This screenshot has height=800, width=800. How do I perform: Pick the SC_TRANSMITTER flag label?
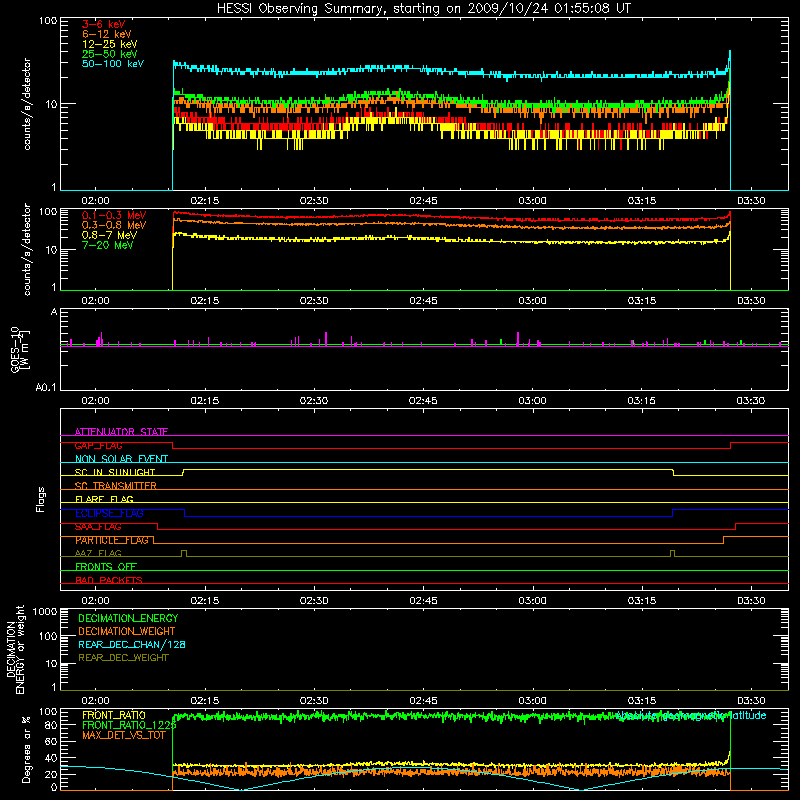pos(116,486)
